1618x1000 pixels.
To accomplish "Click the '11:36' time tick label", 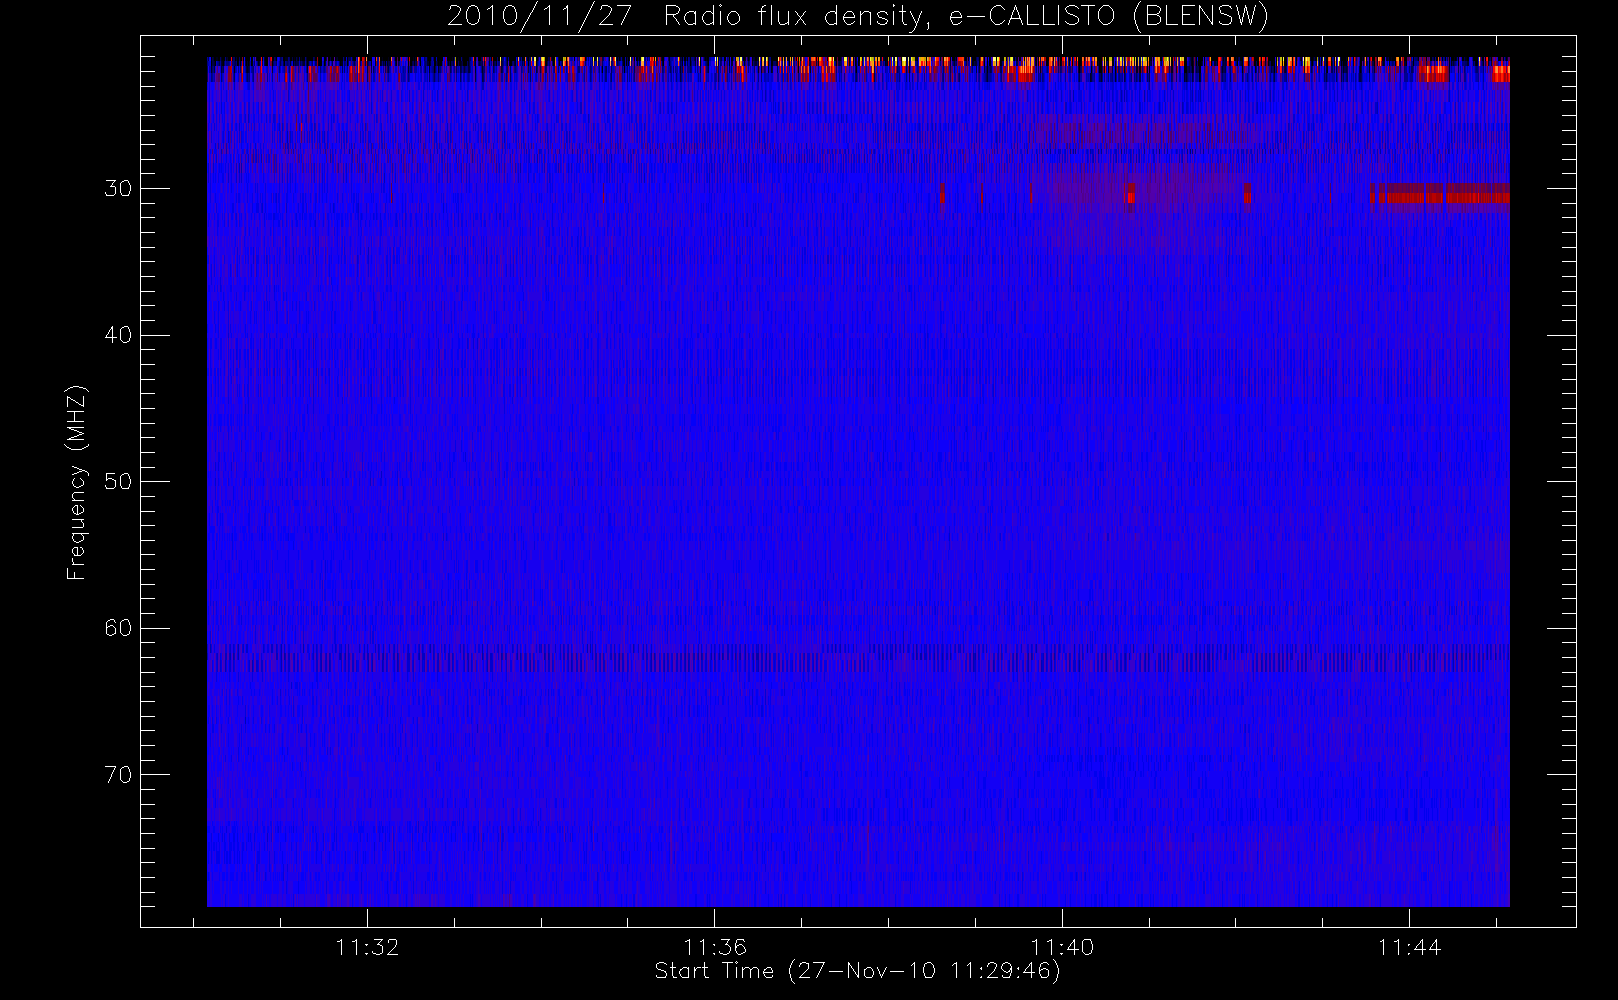I will 715,947.
